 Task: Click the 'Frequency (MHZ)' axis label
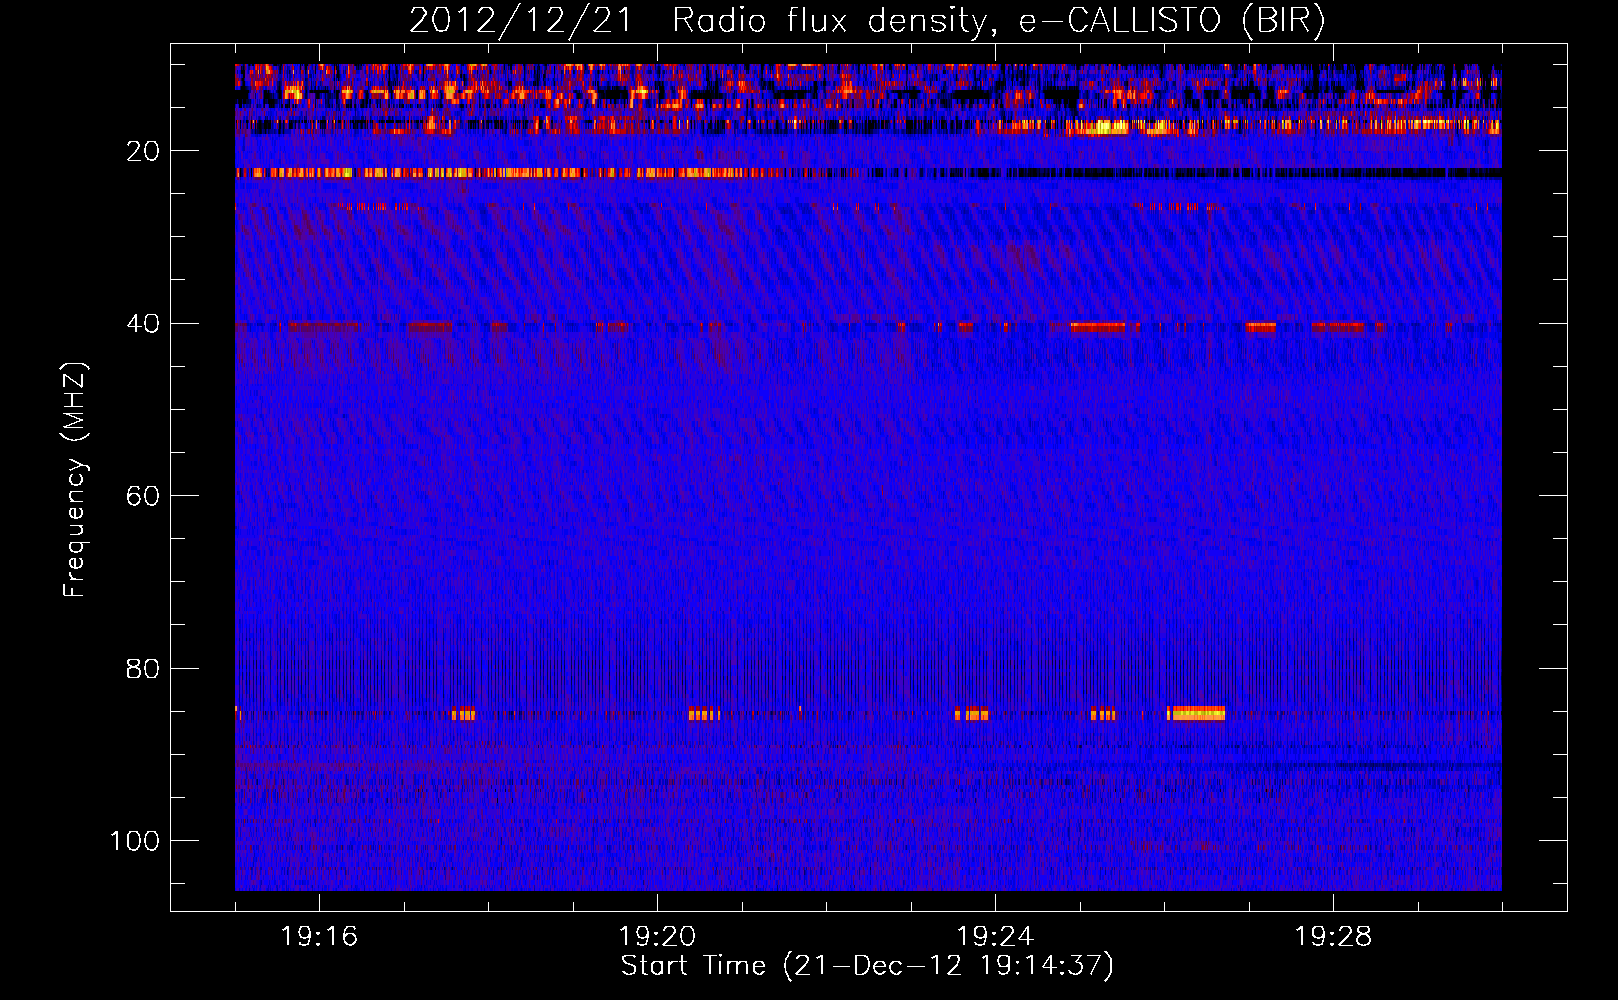[75, 480]
